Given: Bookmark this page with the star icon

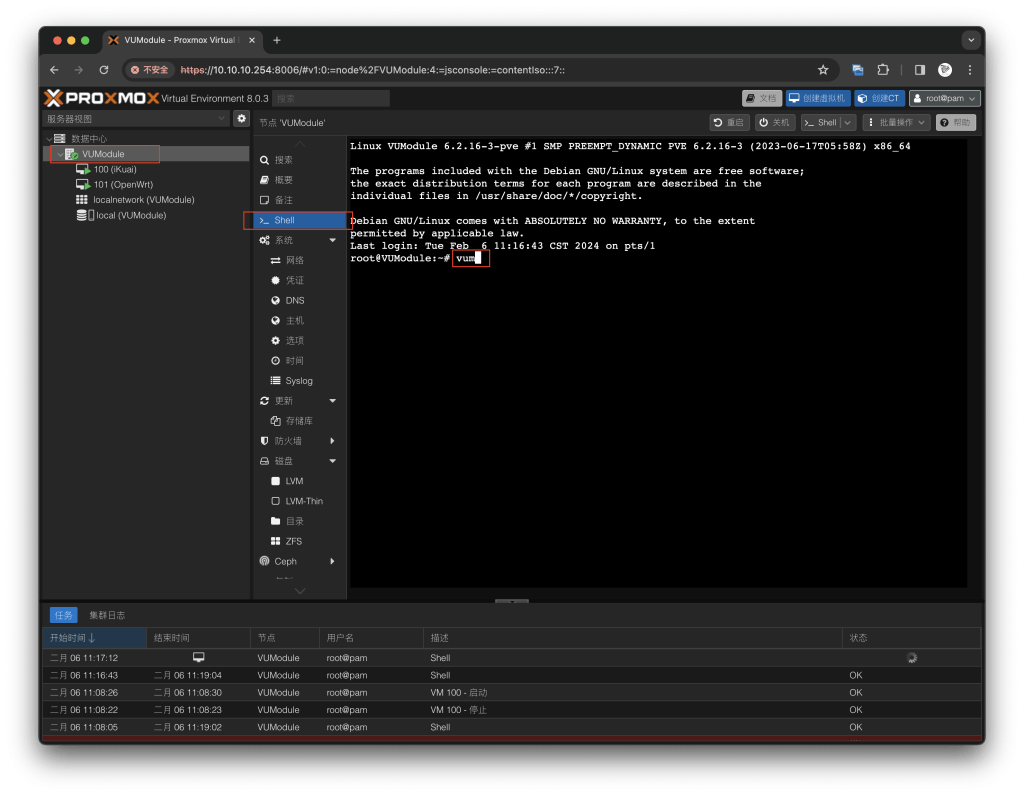Looking at the screenshot, I should tap(823, 70).
